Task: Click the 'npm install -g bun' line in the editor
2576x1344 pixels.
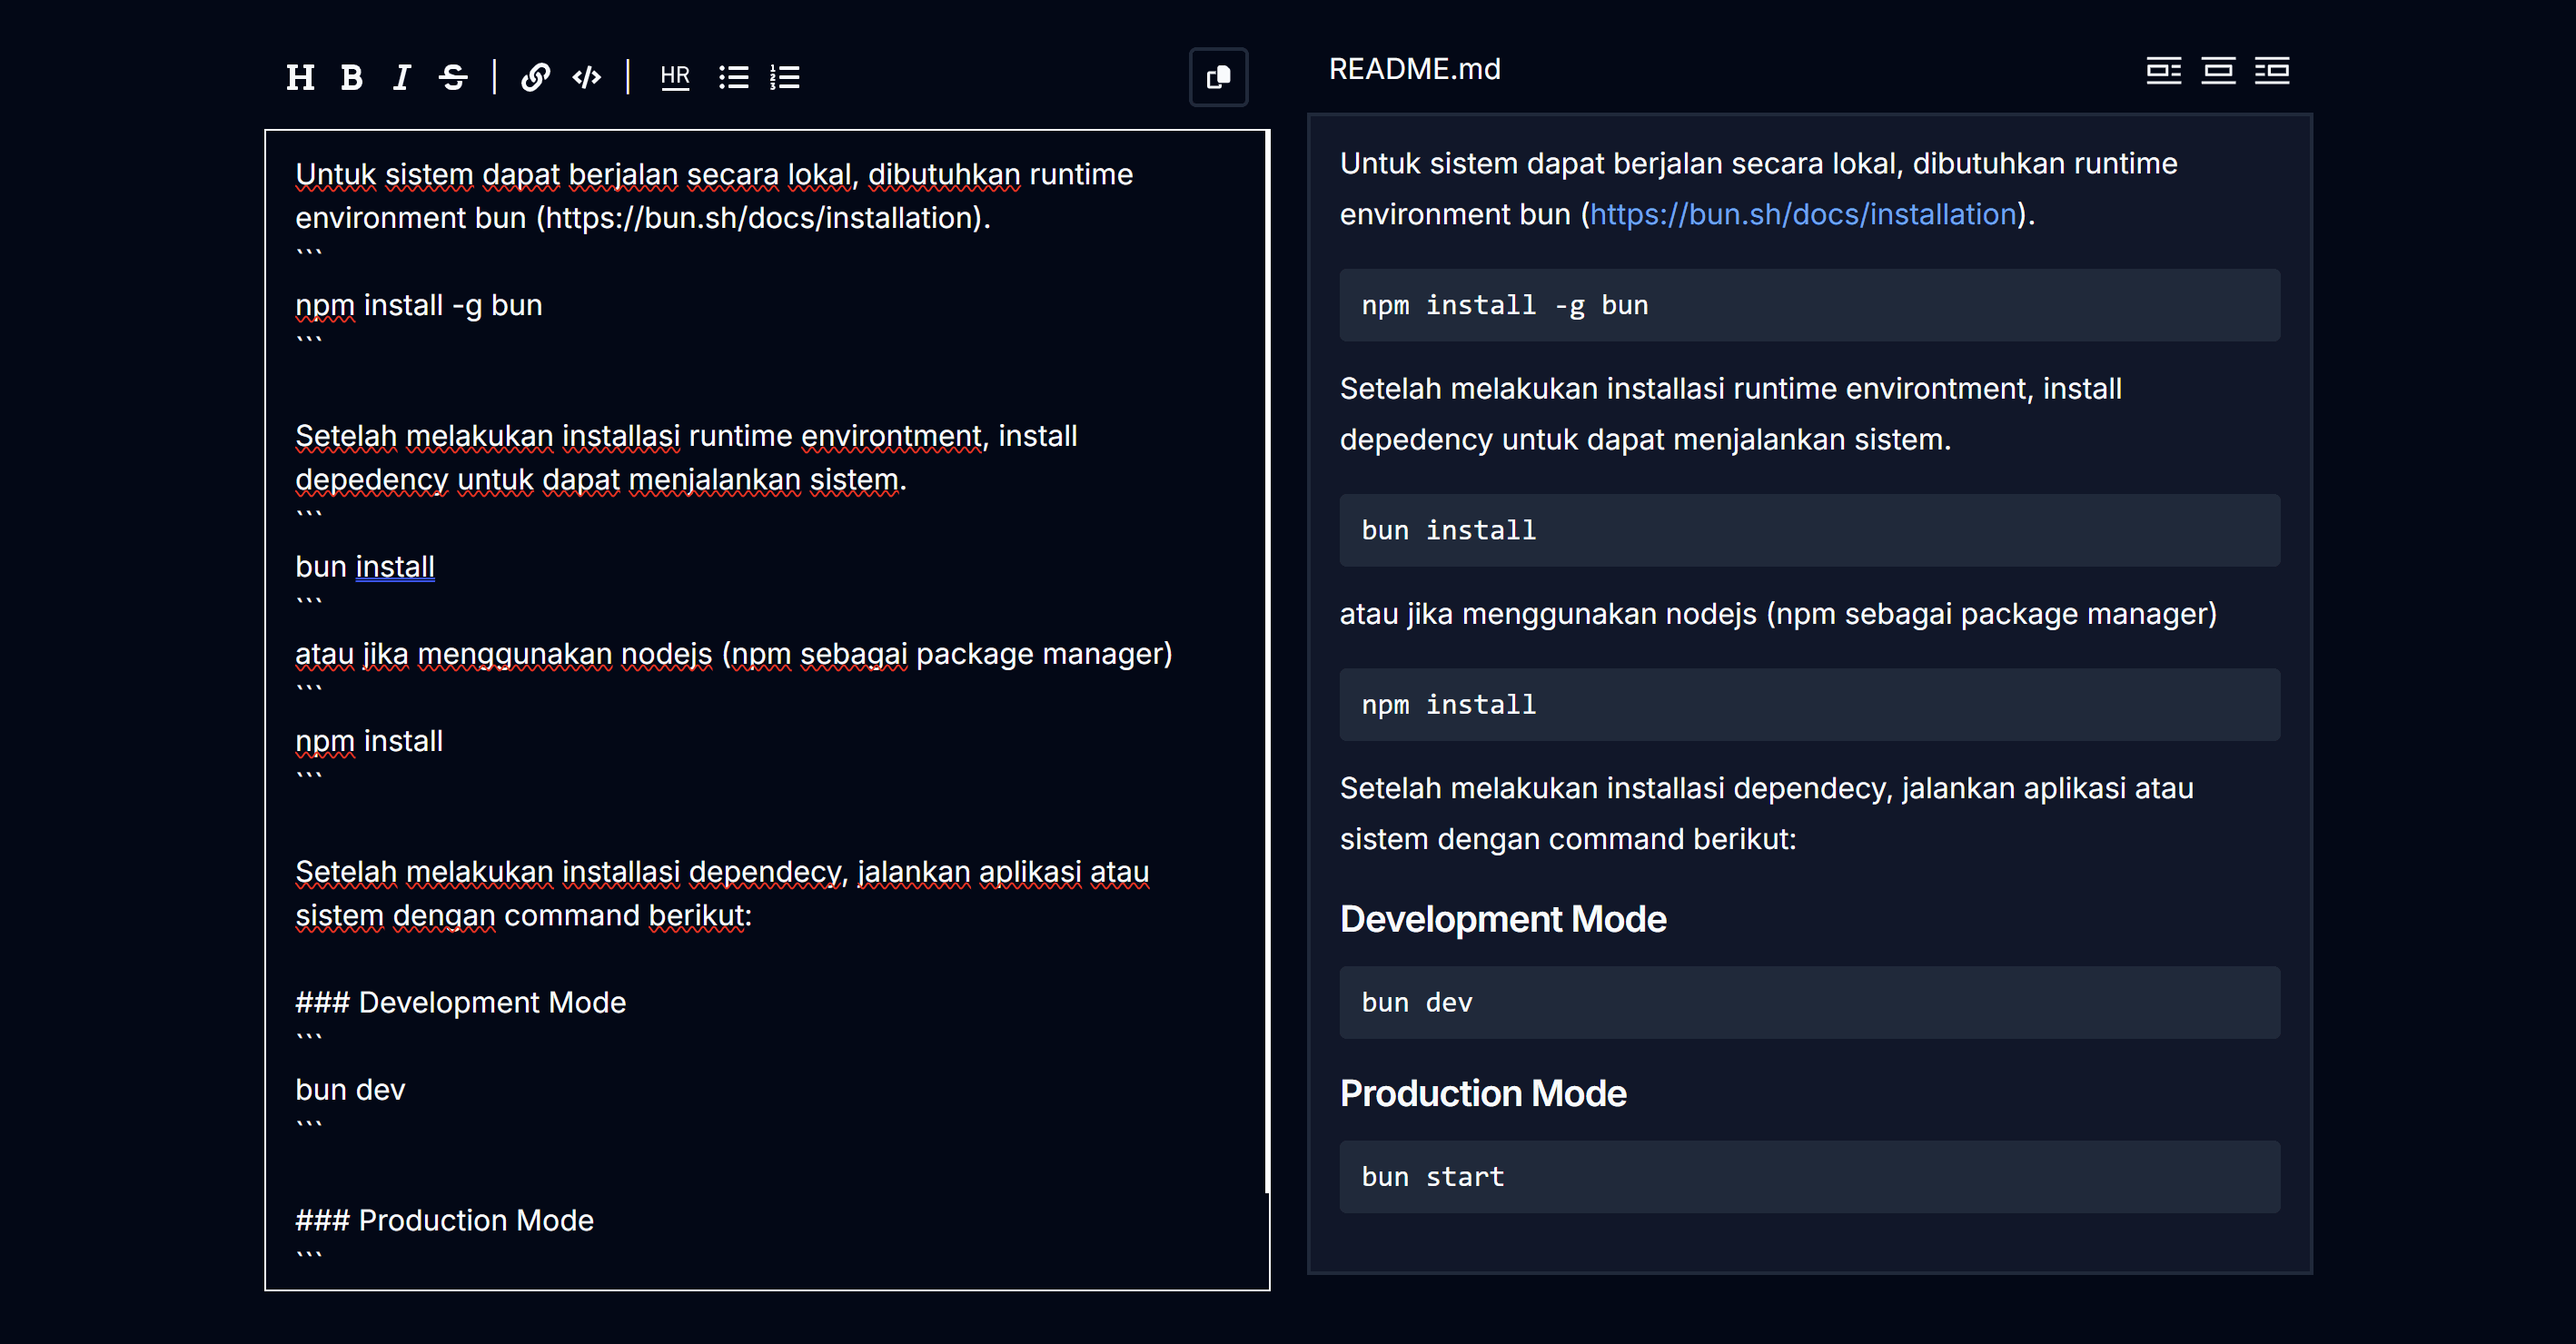Action: point(418,305)
